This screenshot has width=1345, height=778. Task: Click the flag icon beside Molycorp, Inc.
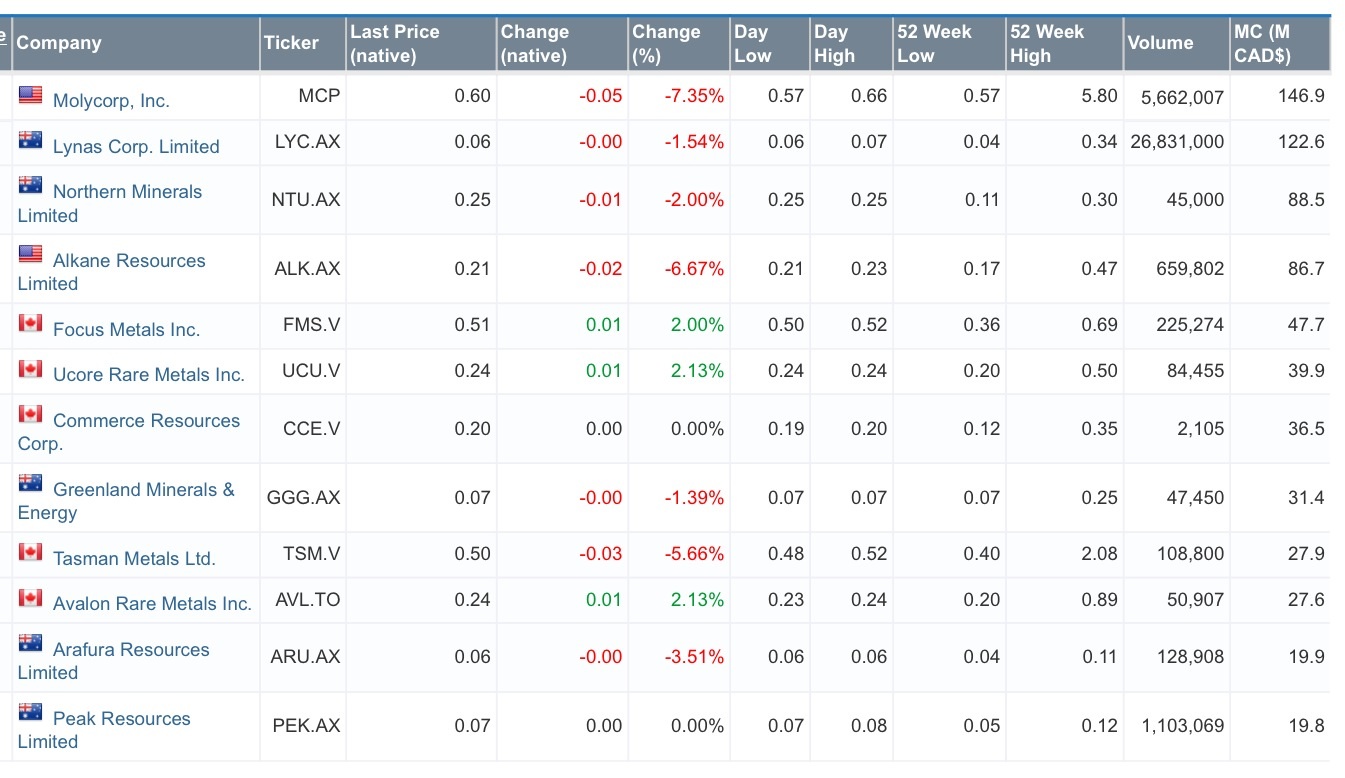(30, 96)
